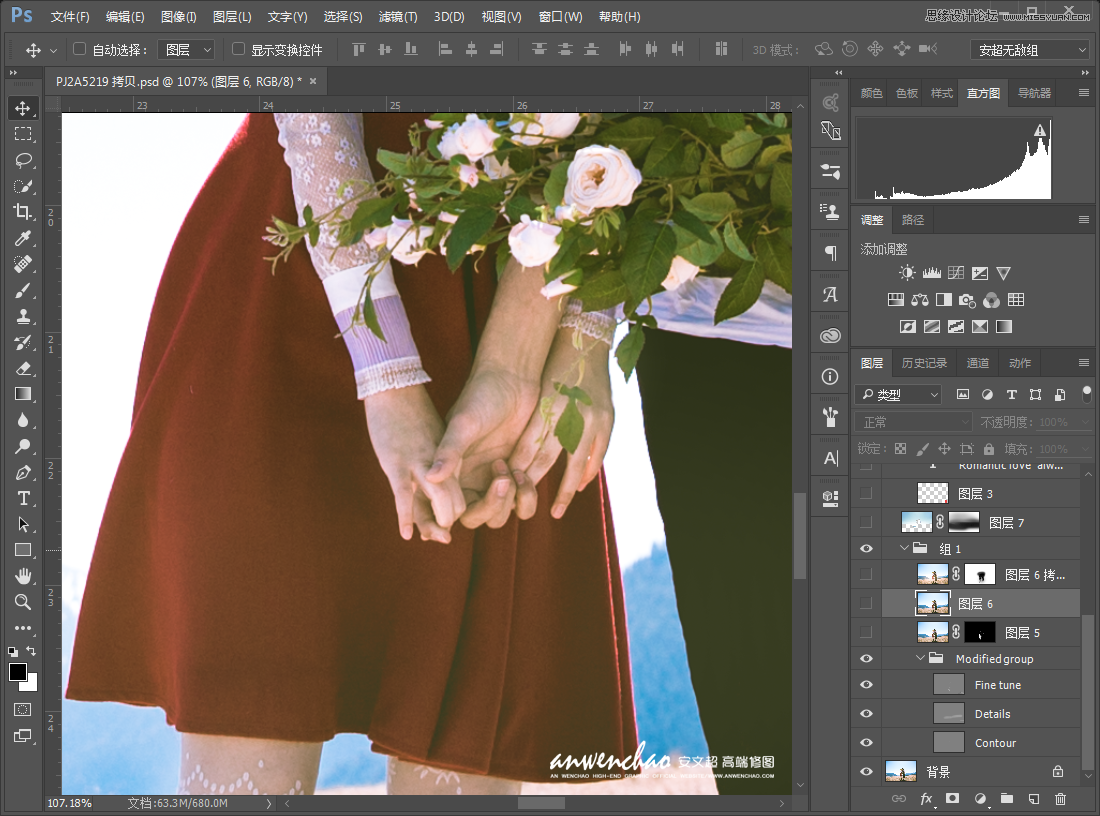Open the 类型 layer filter dropdown
The image size is (1100, 816).
click(898, 395)
